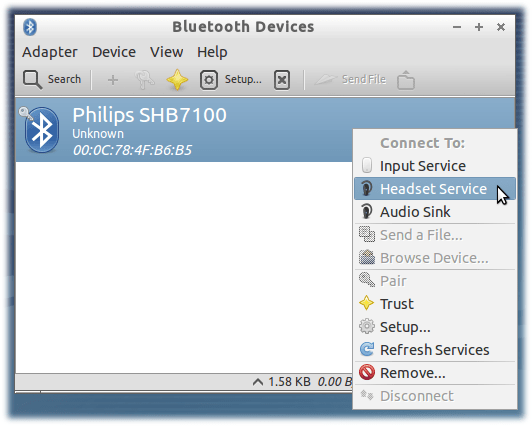The height and width of the screenshot is (426, 532).
Task: Click the Add device plus icon
Action: pyautogui.click(x=113, y=80)
